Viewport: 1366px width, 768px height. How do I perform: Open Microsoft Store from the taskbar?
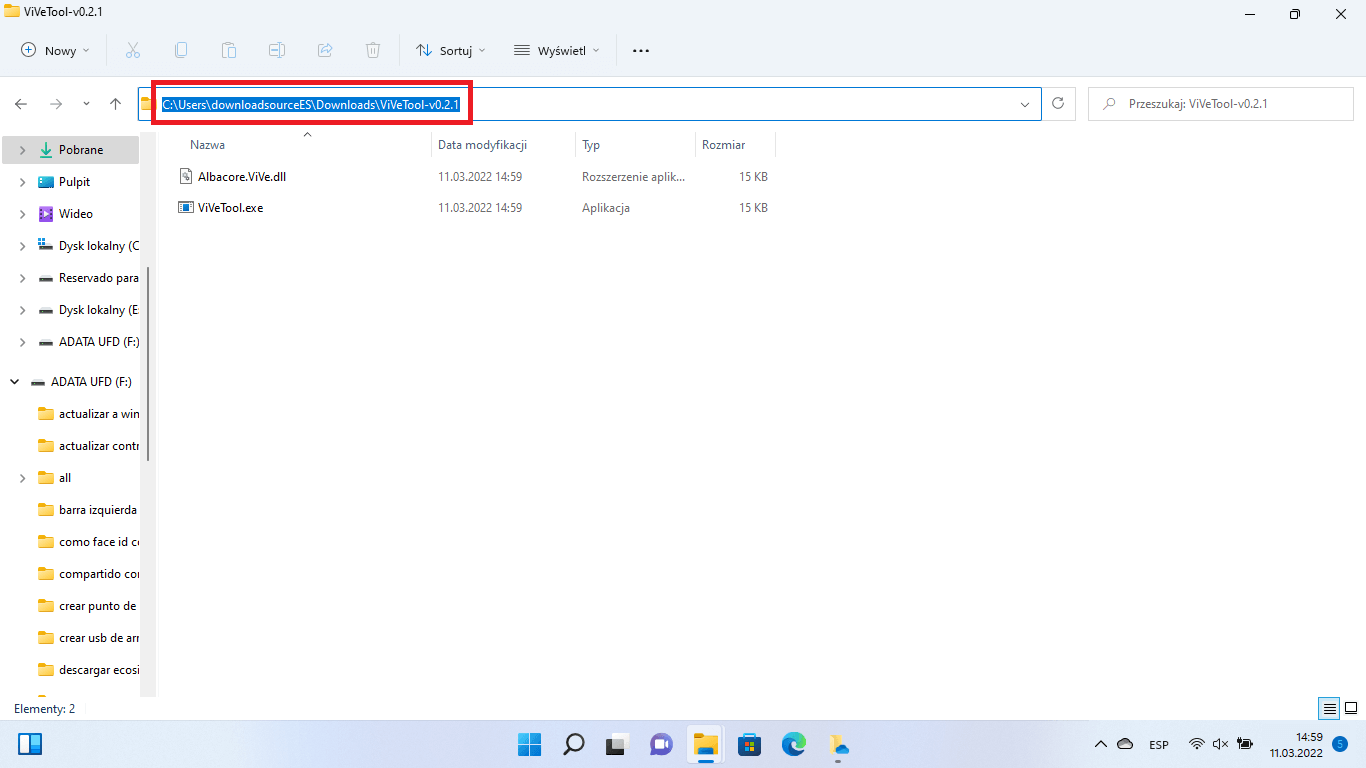(x=749, y=744)
